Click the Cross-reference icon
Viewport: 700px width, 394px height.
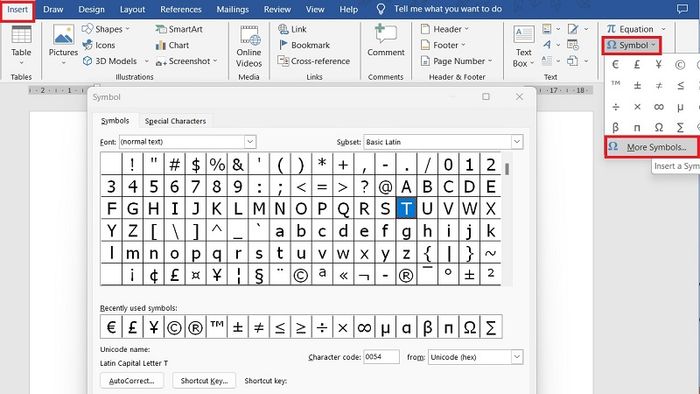283,61
